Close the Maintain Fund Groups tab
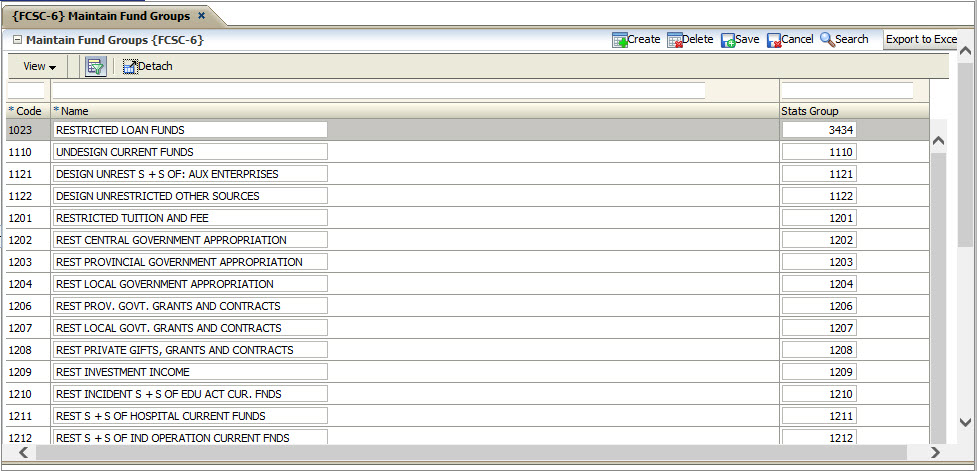 pyautogui.click(x=201, y=16)
